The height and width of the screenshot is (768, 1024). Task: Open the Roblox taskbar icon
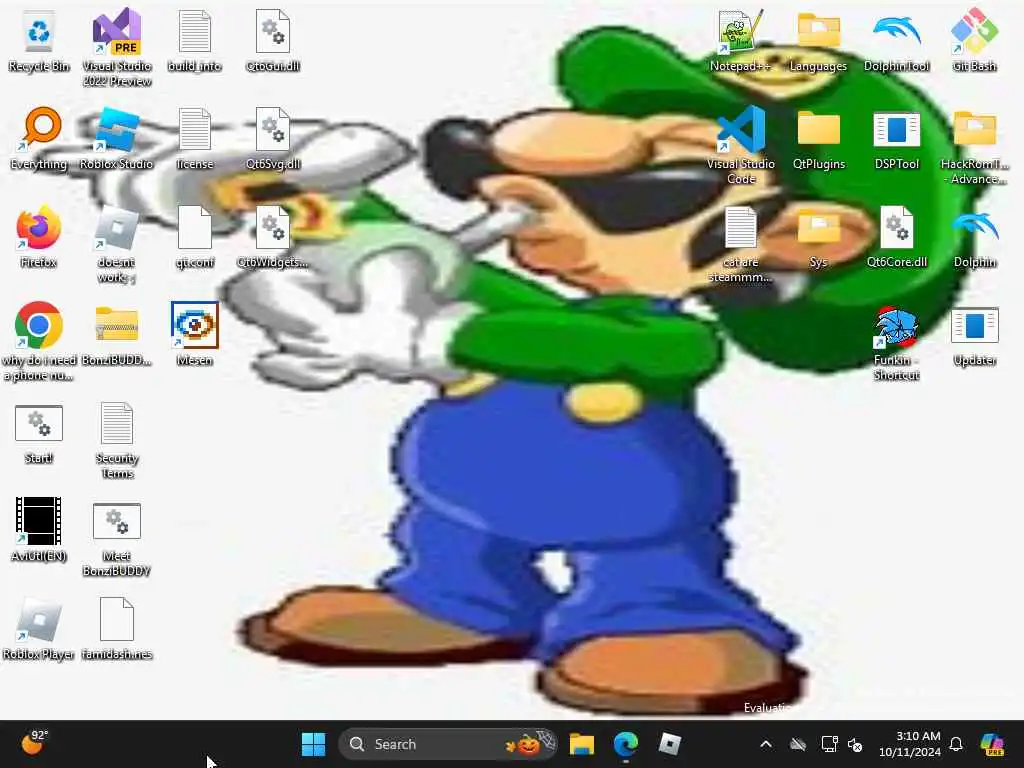coord(669,744)
